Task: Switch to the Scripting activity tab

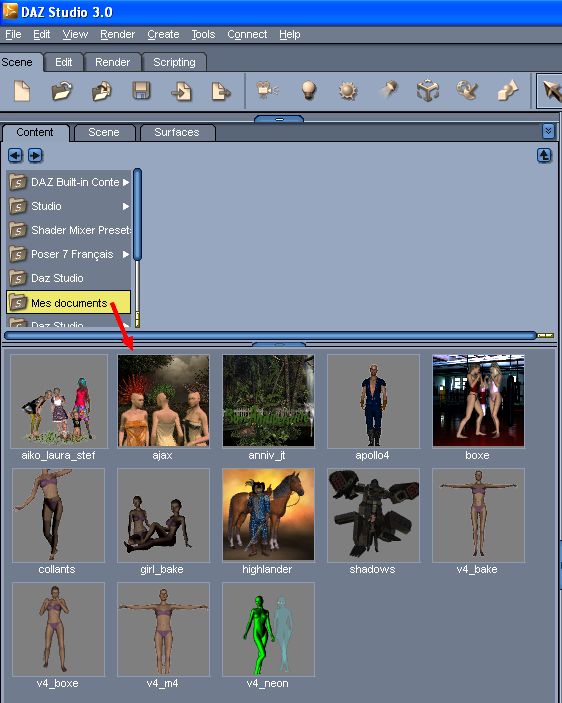Action: pos(174,62)
